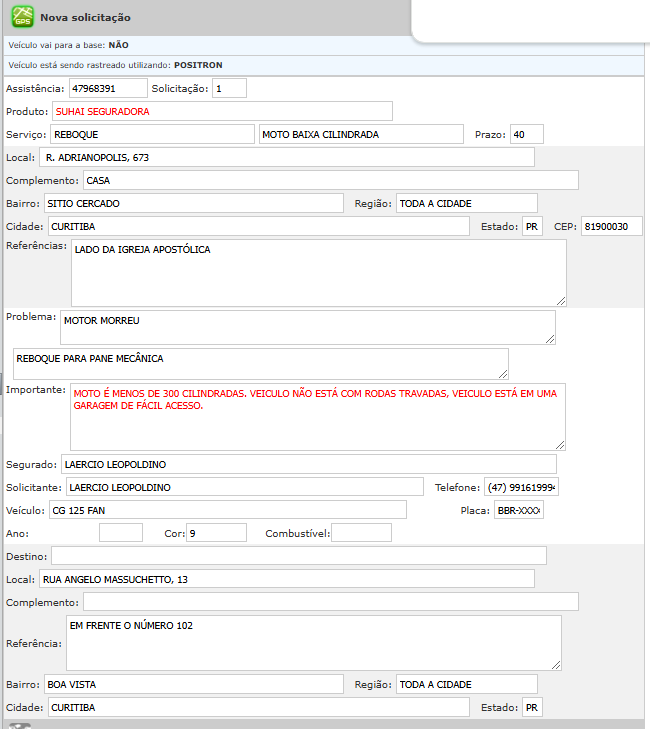Image resolution: width=650 pixels, height=729 pixels.
Task: Click resize handle of Problema textarea
Action: coord(550,339)
